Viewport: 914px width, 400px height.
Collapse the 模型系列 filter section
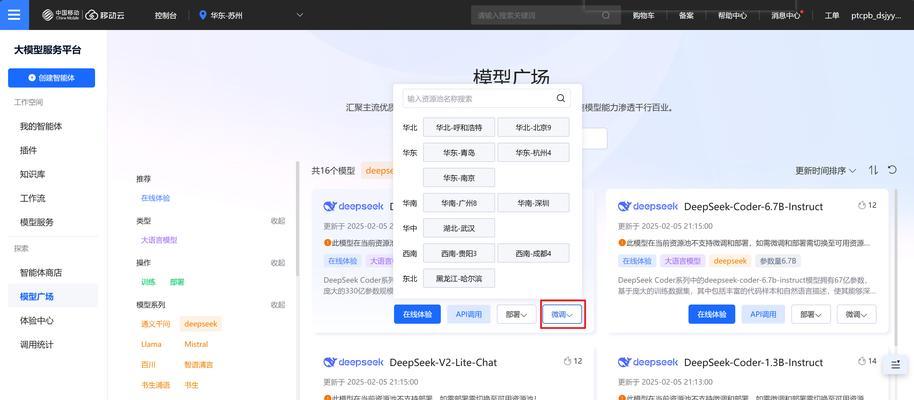pos(277,305)
